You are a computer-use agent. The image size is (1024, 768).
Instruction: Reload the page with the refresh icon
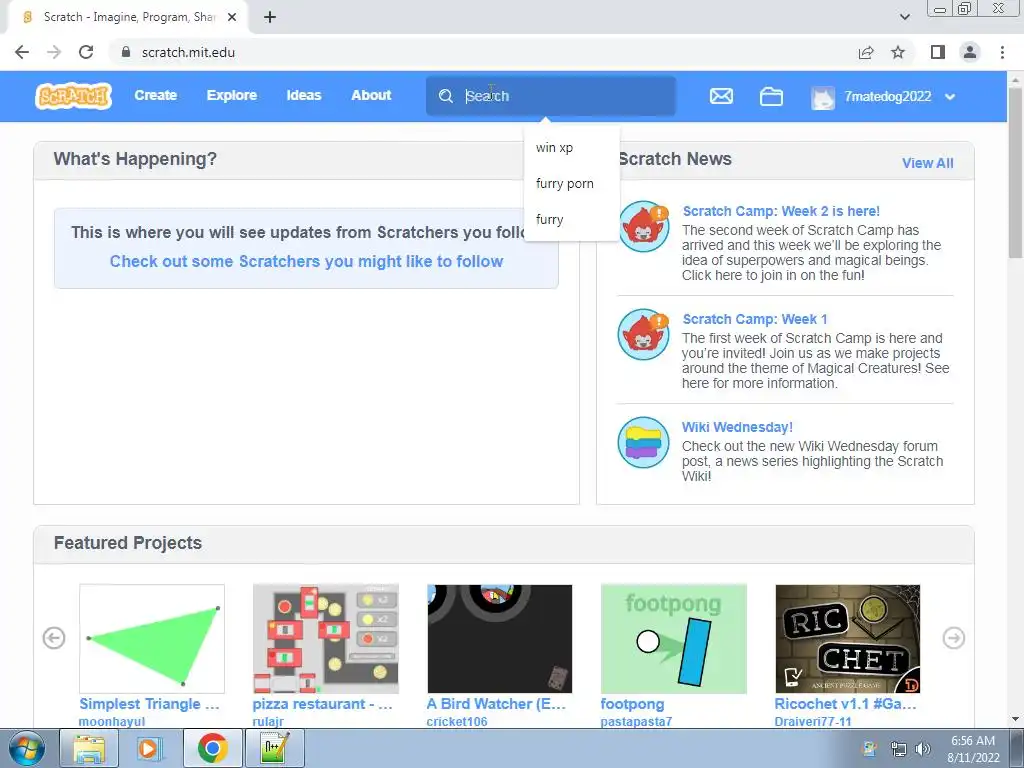(86, 52)
